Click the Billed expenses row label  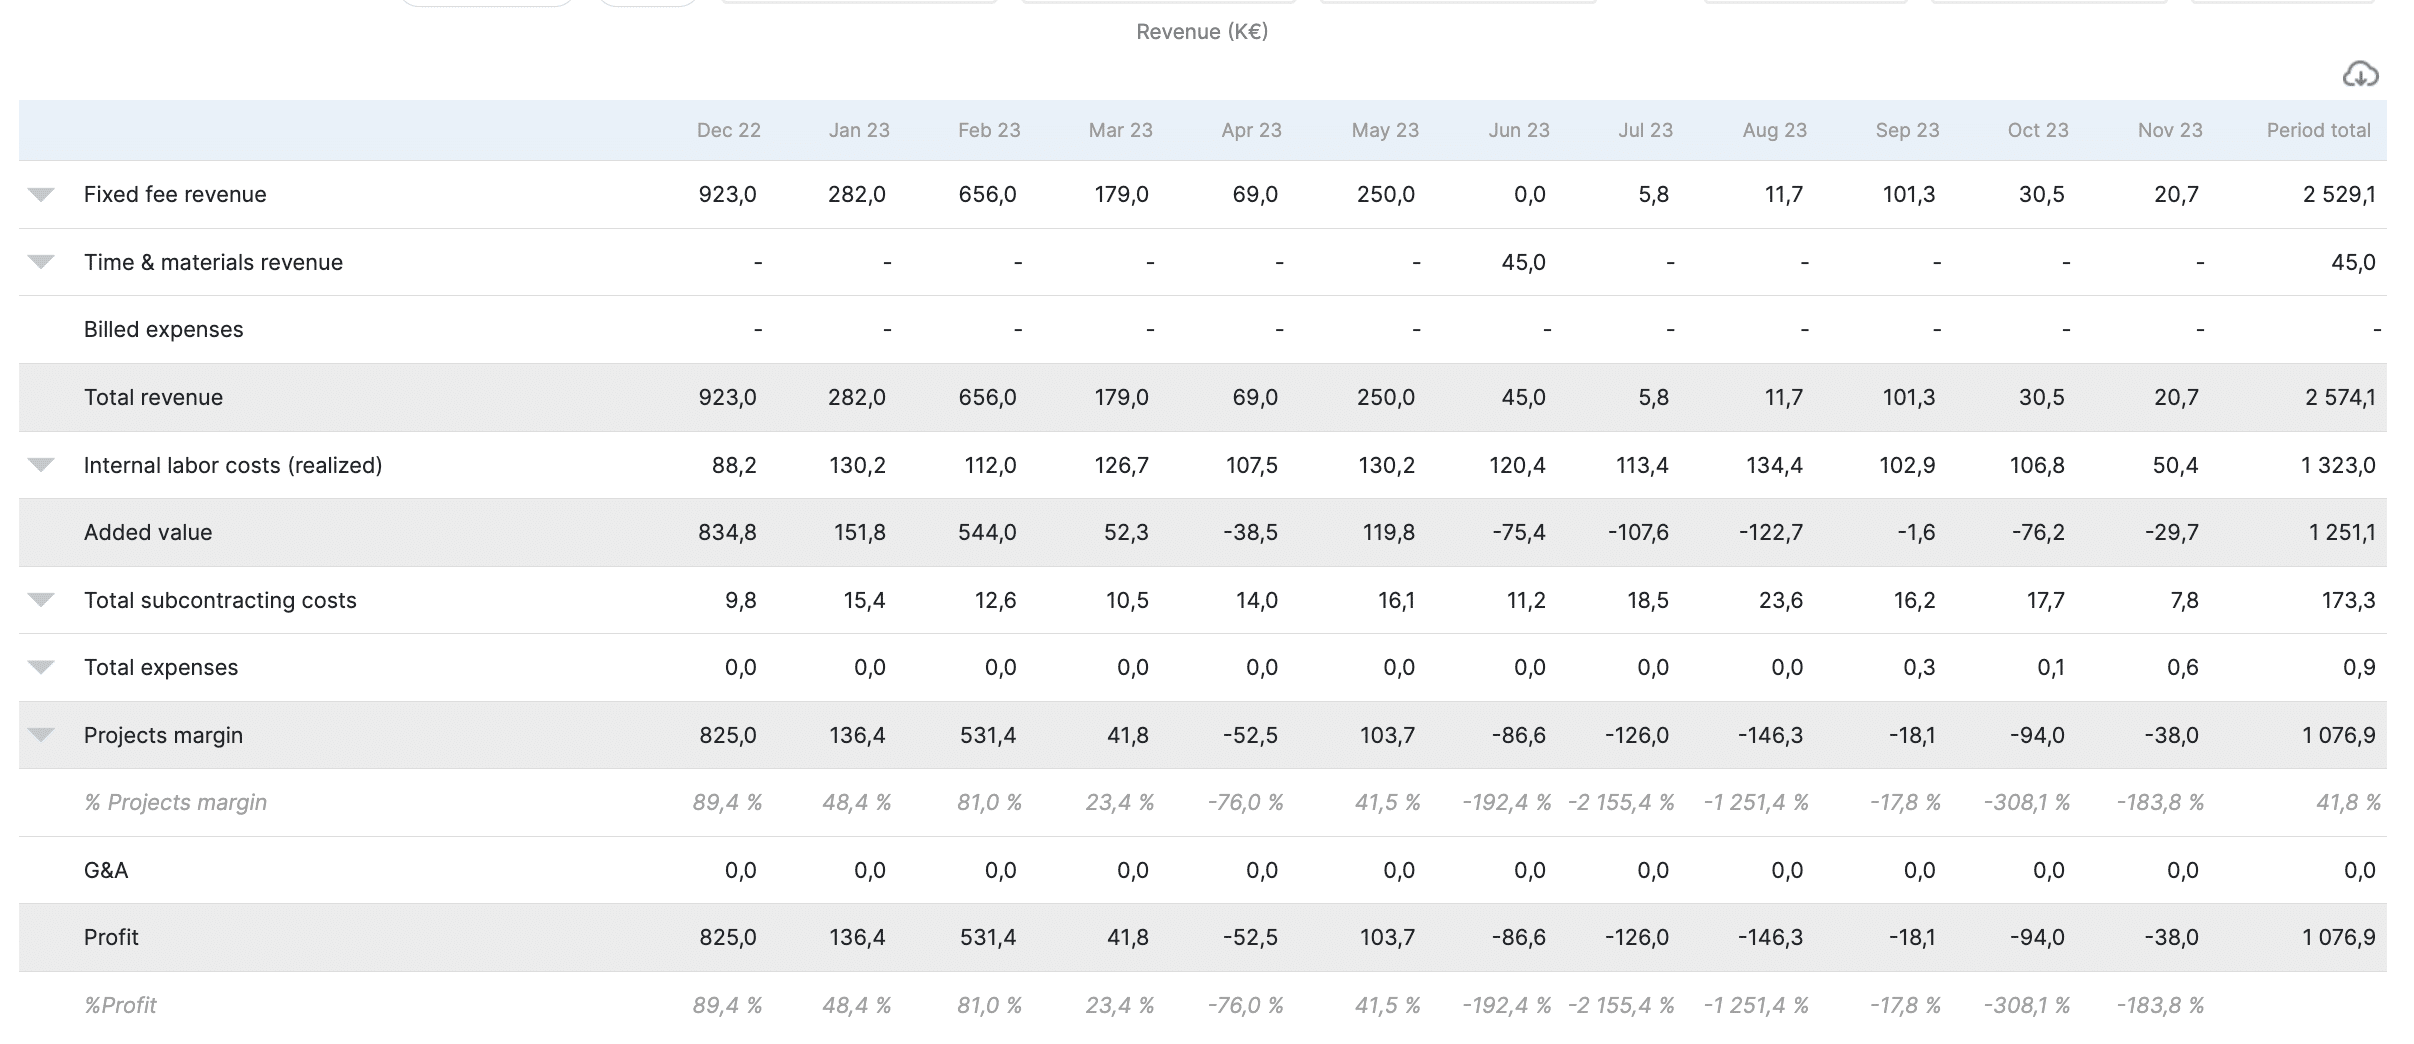[x=163, y=329]
